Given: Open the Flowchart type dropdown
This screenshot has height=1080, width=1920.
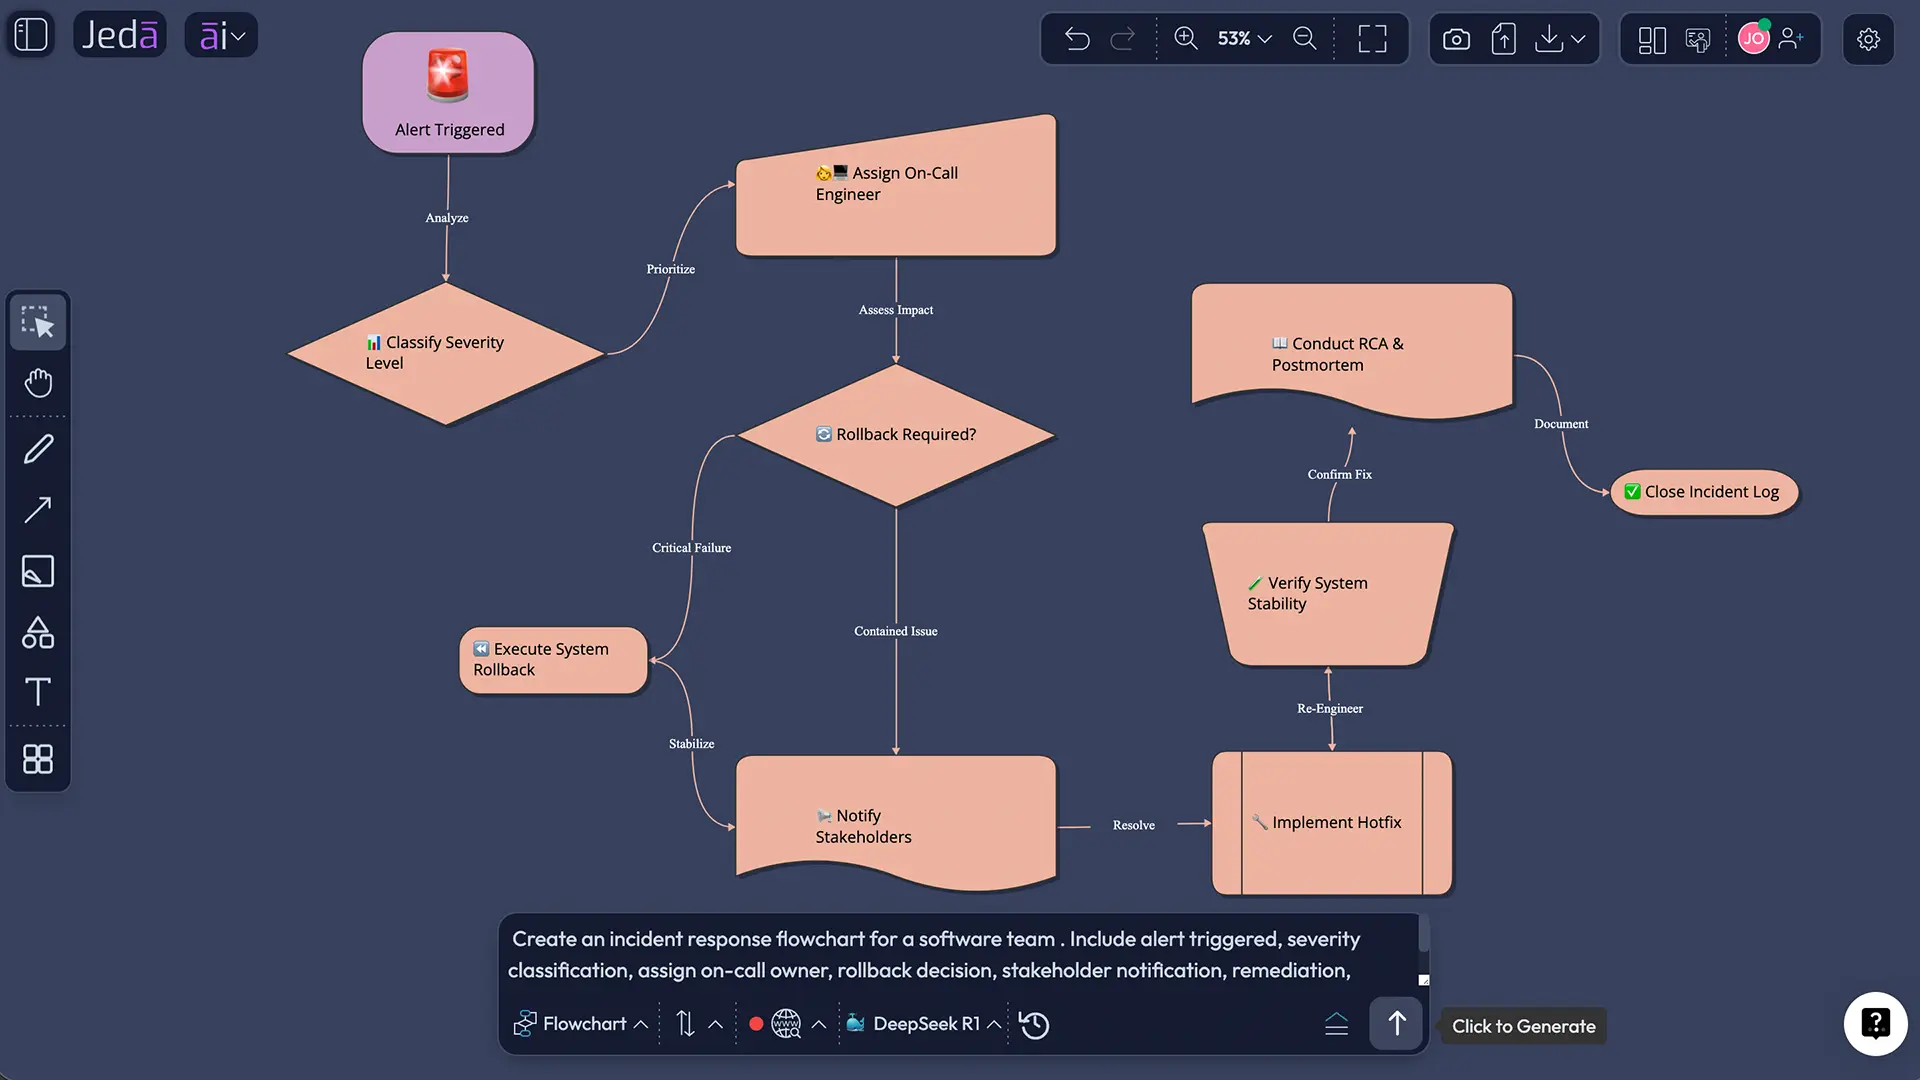Looking at the screenshot, I should [581, 1024].
